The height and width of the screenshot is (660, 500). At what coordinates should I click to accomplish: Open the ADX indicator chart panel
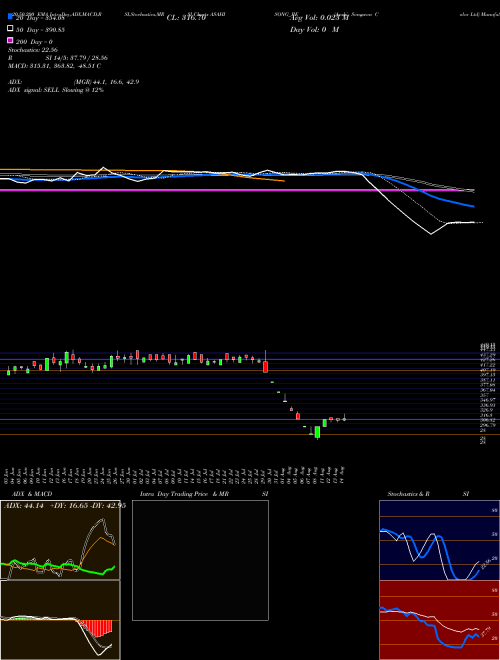tap(60, 540)
